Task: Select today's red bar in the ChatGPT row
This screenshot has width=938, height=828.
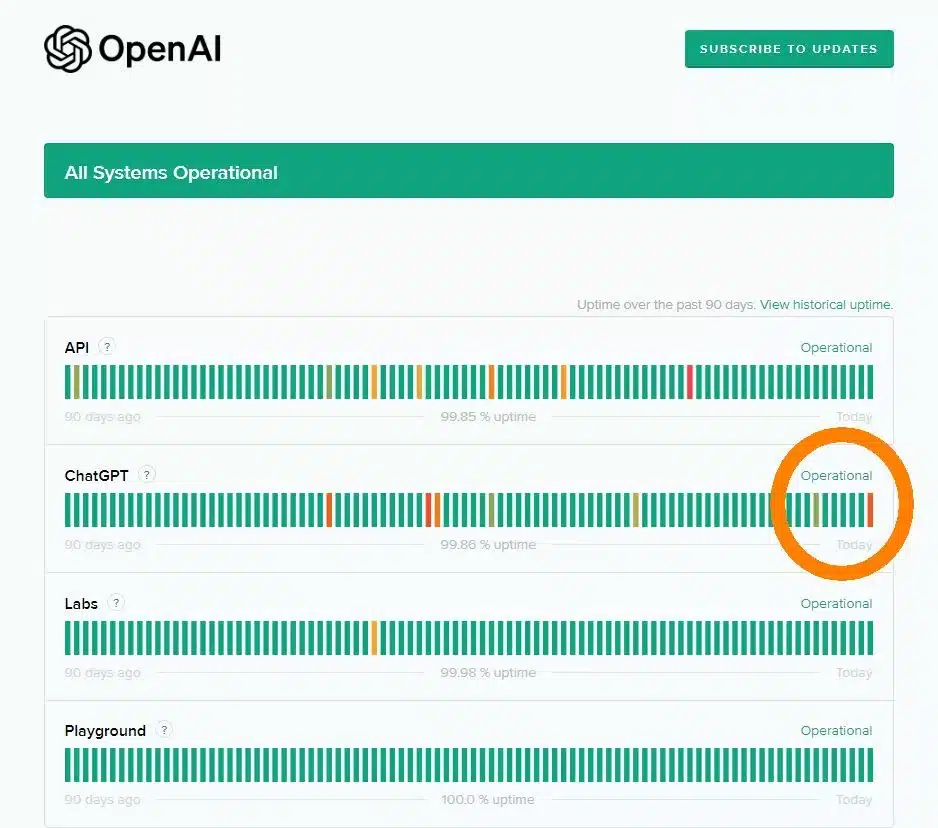Action: click(870, 510)
